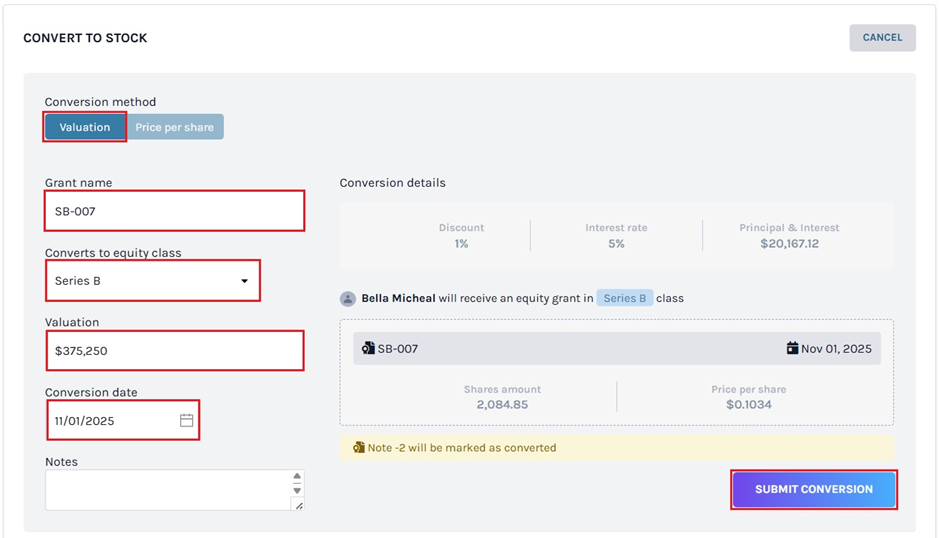Click the 'Note -2 will be marked as converted' text

(462, 448)
